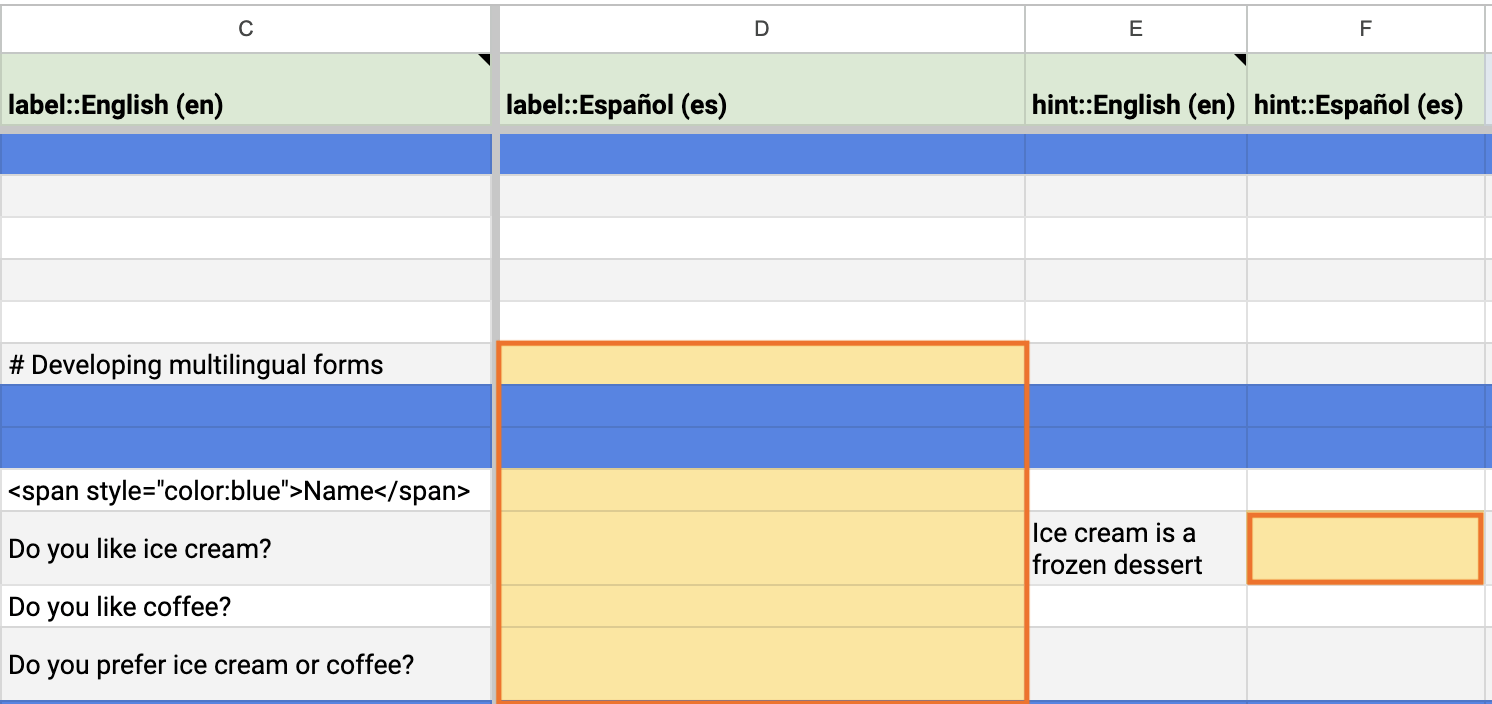
Task: Select 'Do you prefer ice cream or coffee?' cell
Action: pyautogui.click(x=246, y=664)
